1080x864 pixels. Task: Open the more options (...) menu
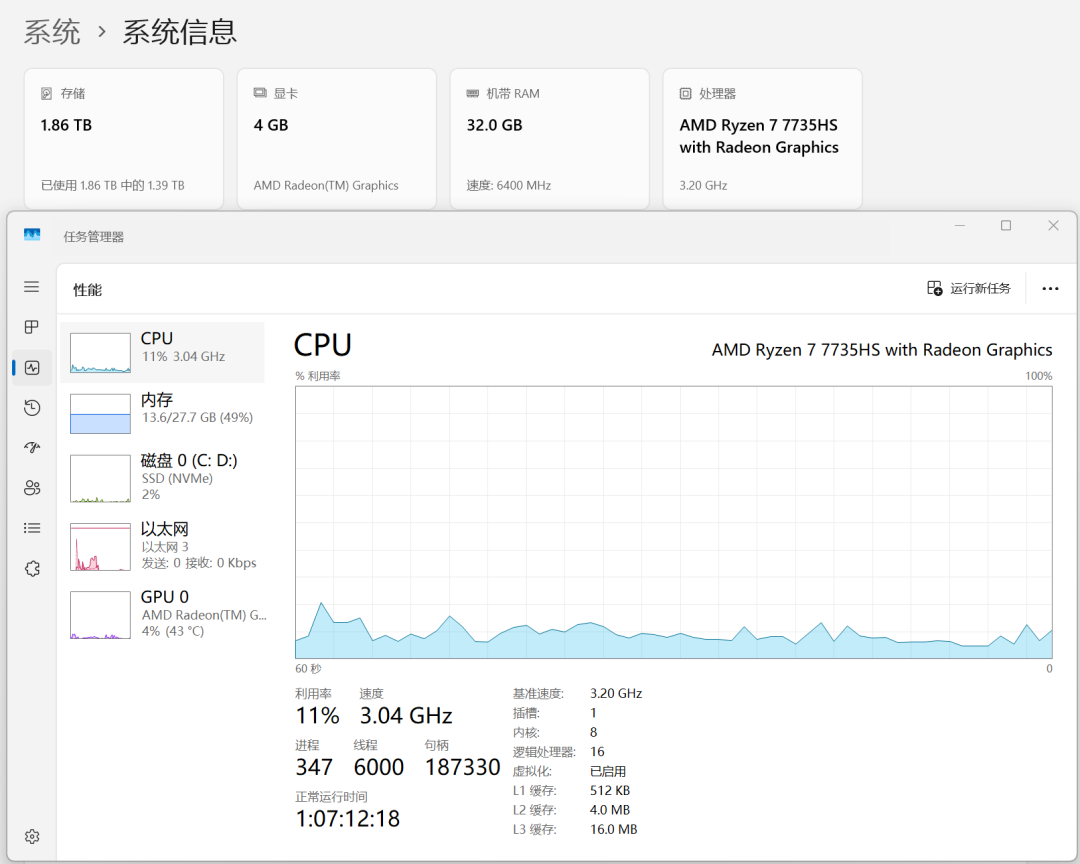click(1050, 288)
